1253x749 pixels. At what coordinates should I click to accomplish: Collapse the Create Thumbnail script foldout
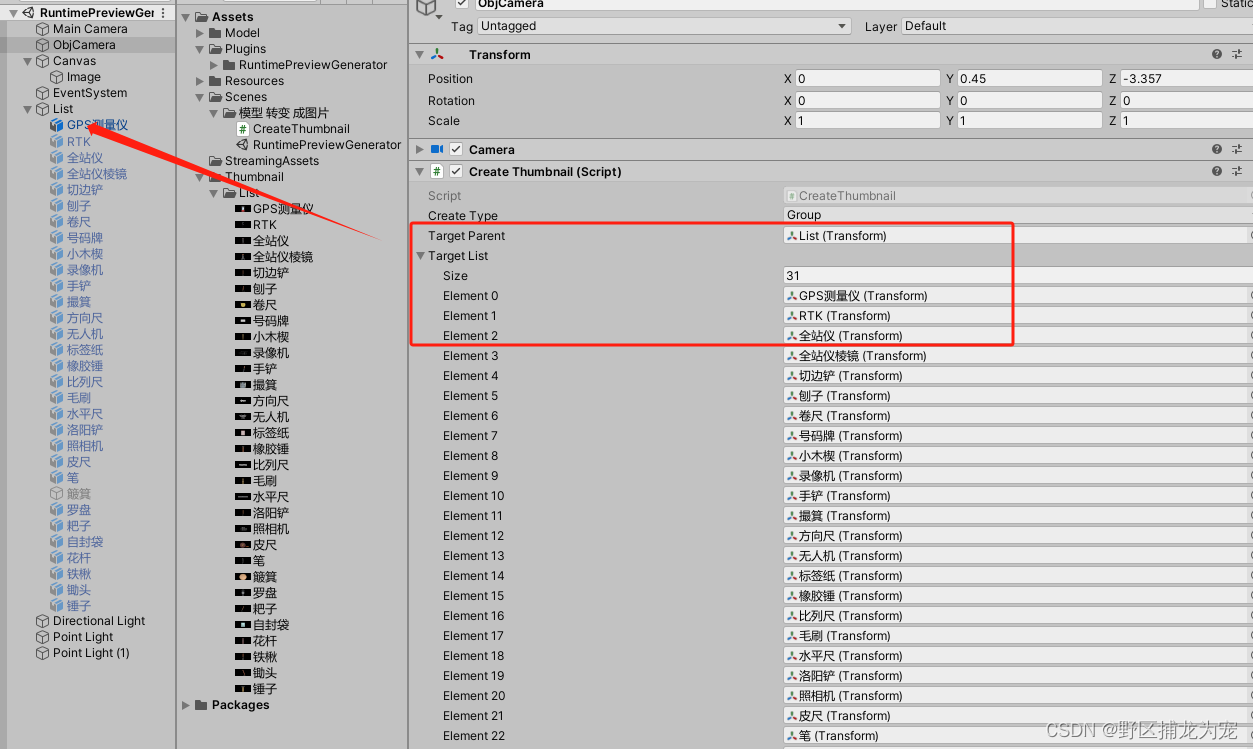pyautogui.click(x=420, y=171)
